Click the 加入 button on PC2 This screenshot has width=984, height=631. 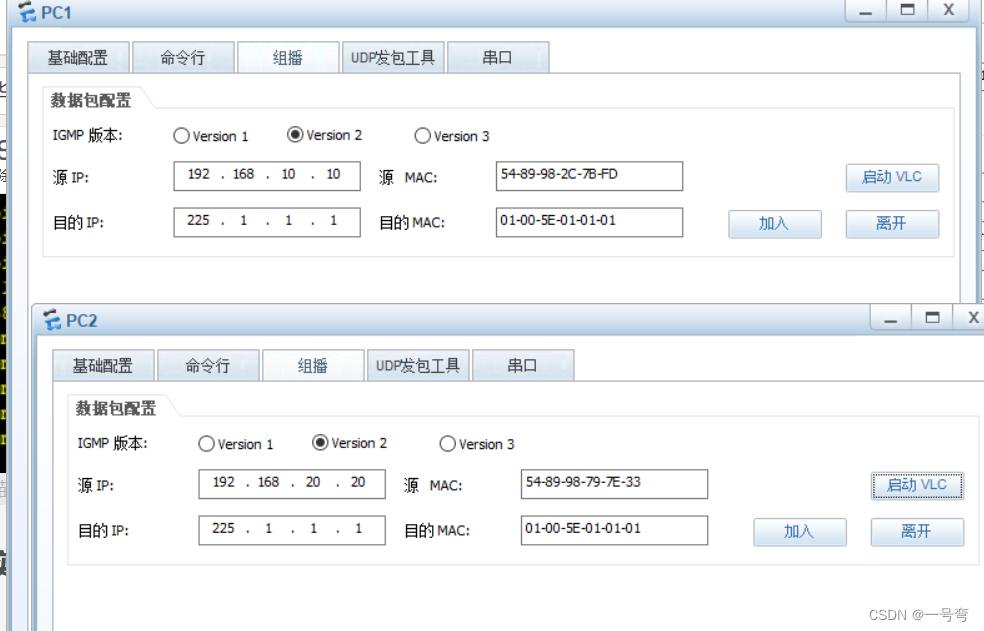(799, 531)
